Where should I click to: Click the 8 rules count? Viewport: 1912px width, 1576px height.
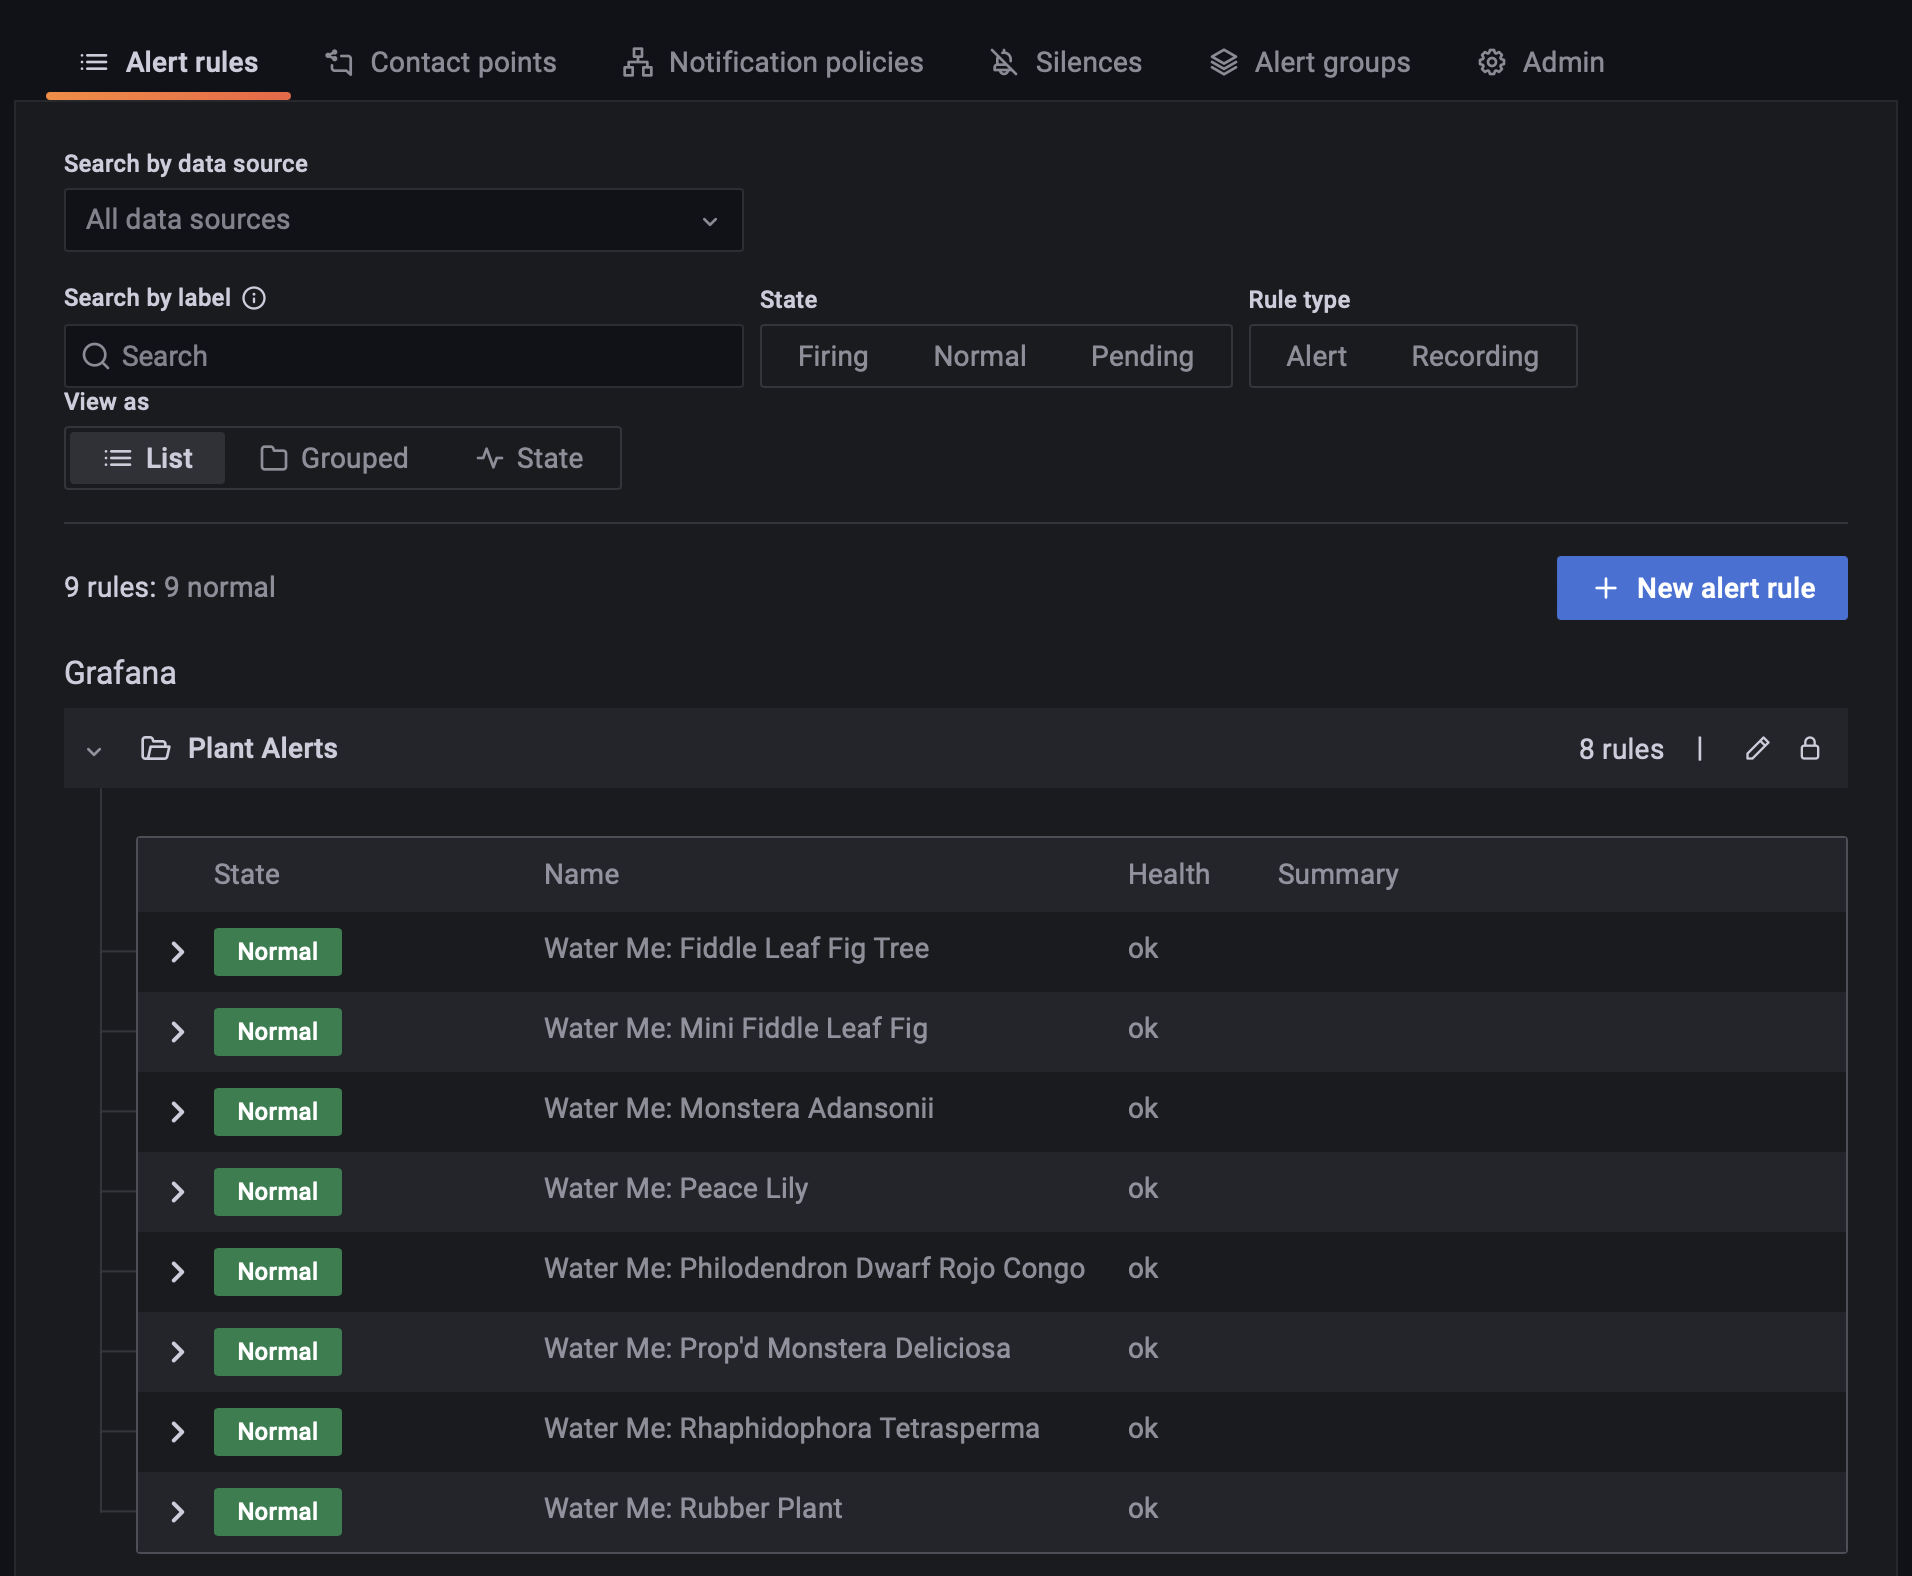click(1620, 749)
